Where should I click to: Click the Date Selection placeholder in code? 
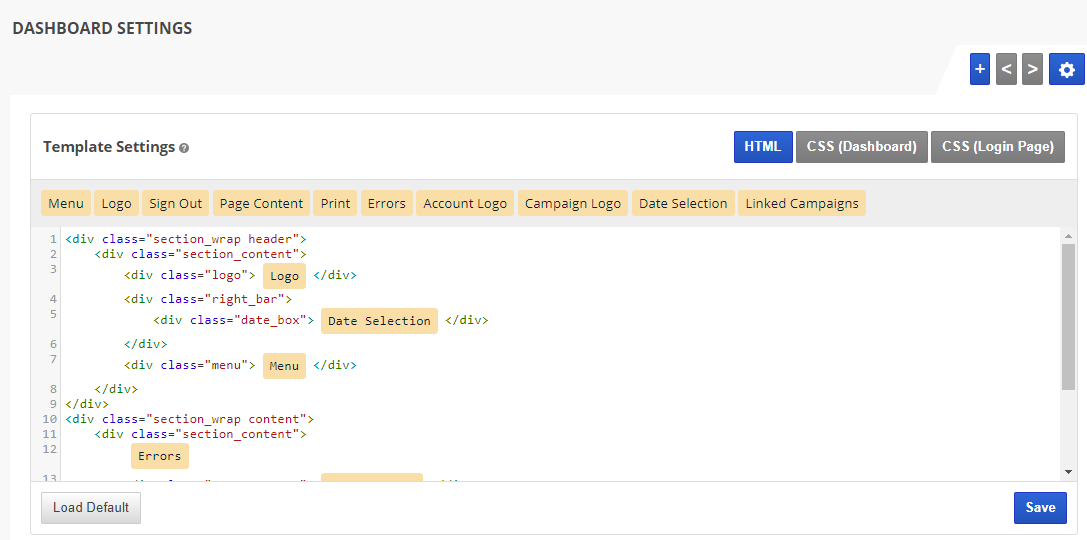coord(379,321)
